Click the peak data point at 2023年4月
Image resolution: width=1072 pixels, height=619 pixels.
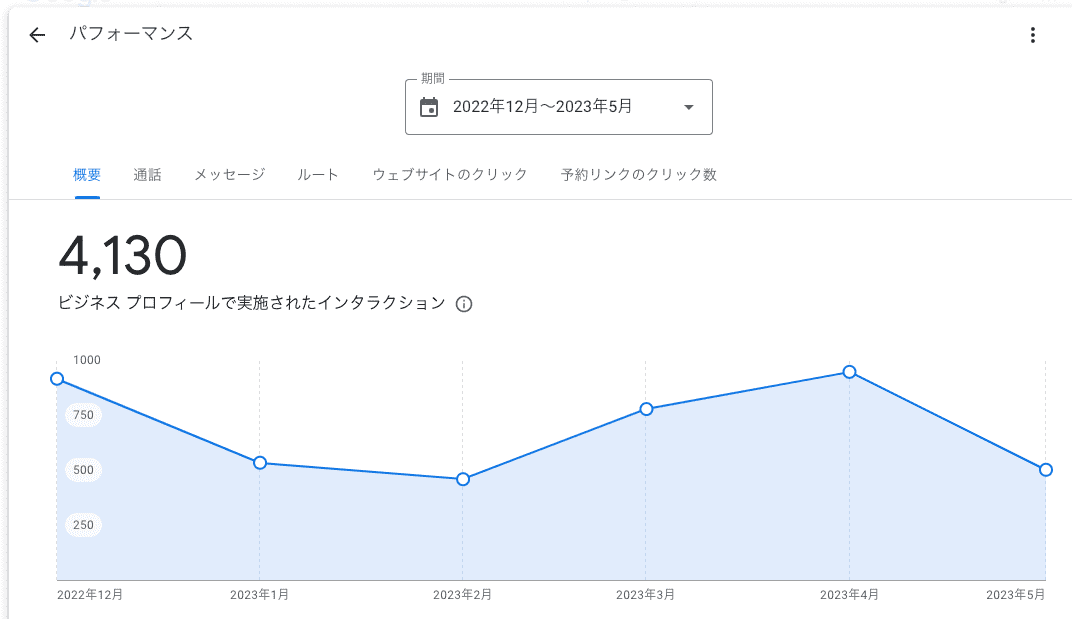coord(850,372)
